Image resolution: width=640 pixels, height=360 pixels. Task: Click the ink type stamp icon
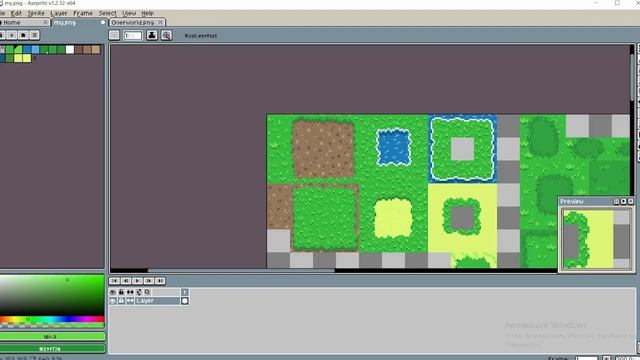tap(152, 36)
